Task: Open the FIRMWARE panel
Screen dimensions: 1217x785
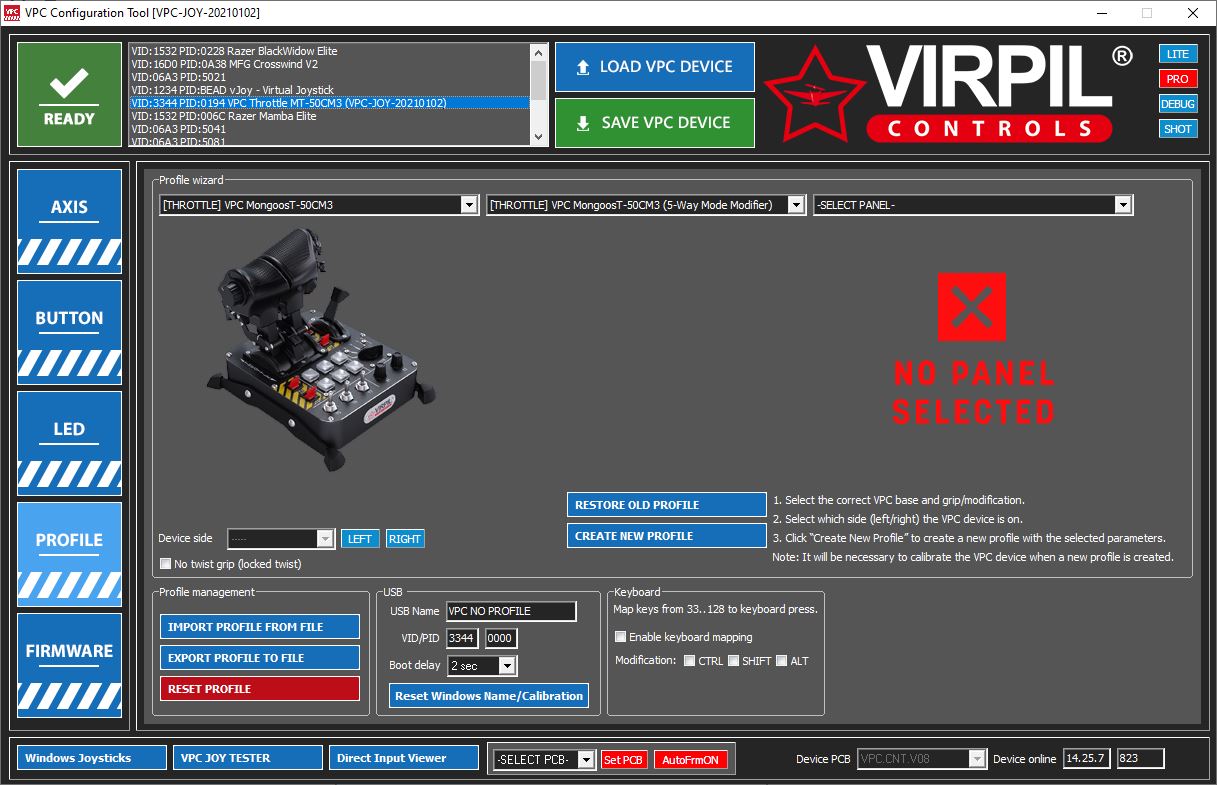Action: (x=69, y=651)
